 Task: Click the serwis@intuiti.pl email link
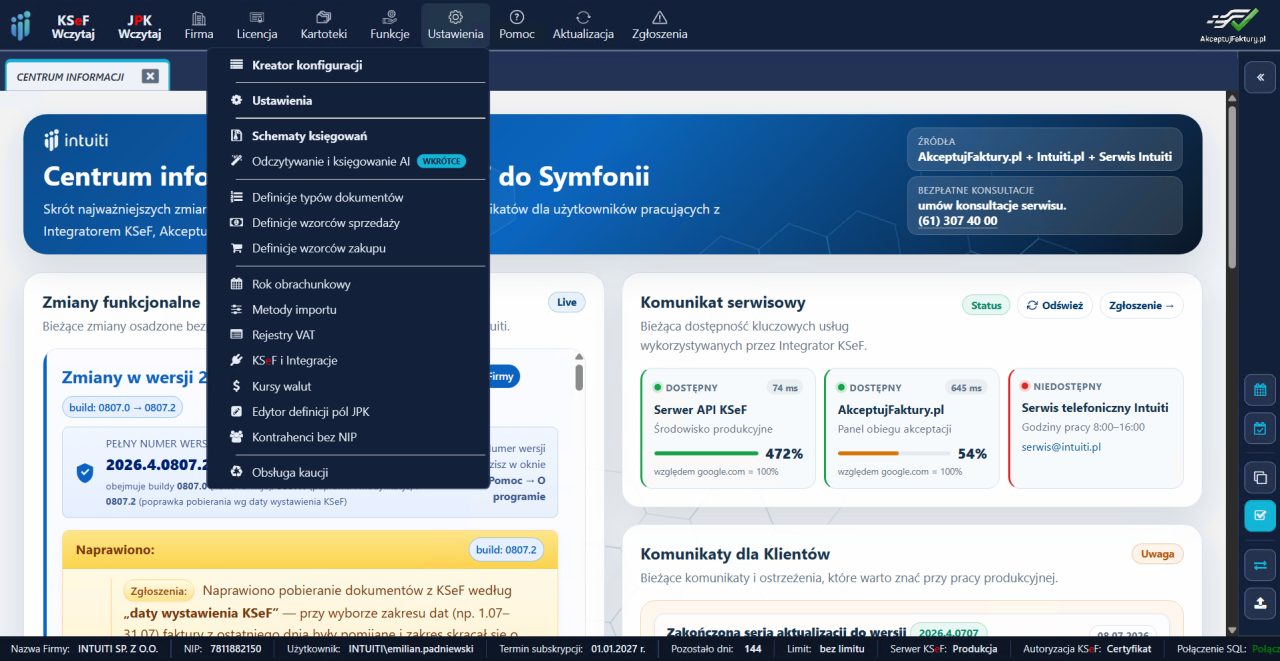pos(1061,447)
